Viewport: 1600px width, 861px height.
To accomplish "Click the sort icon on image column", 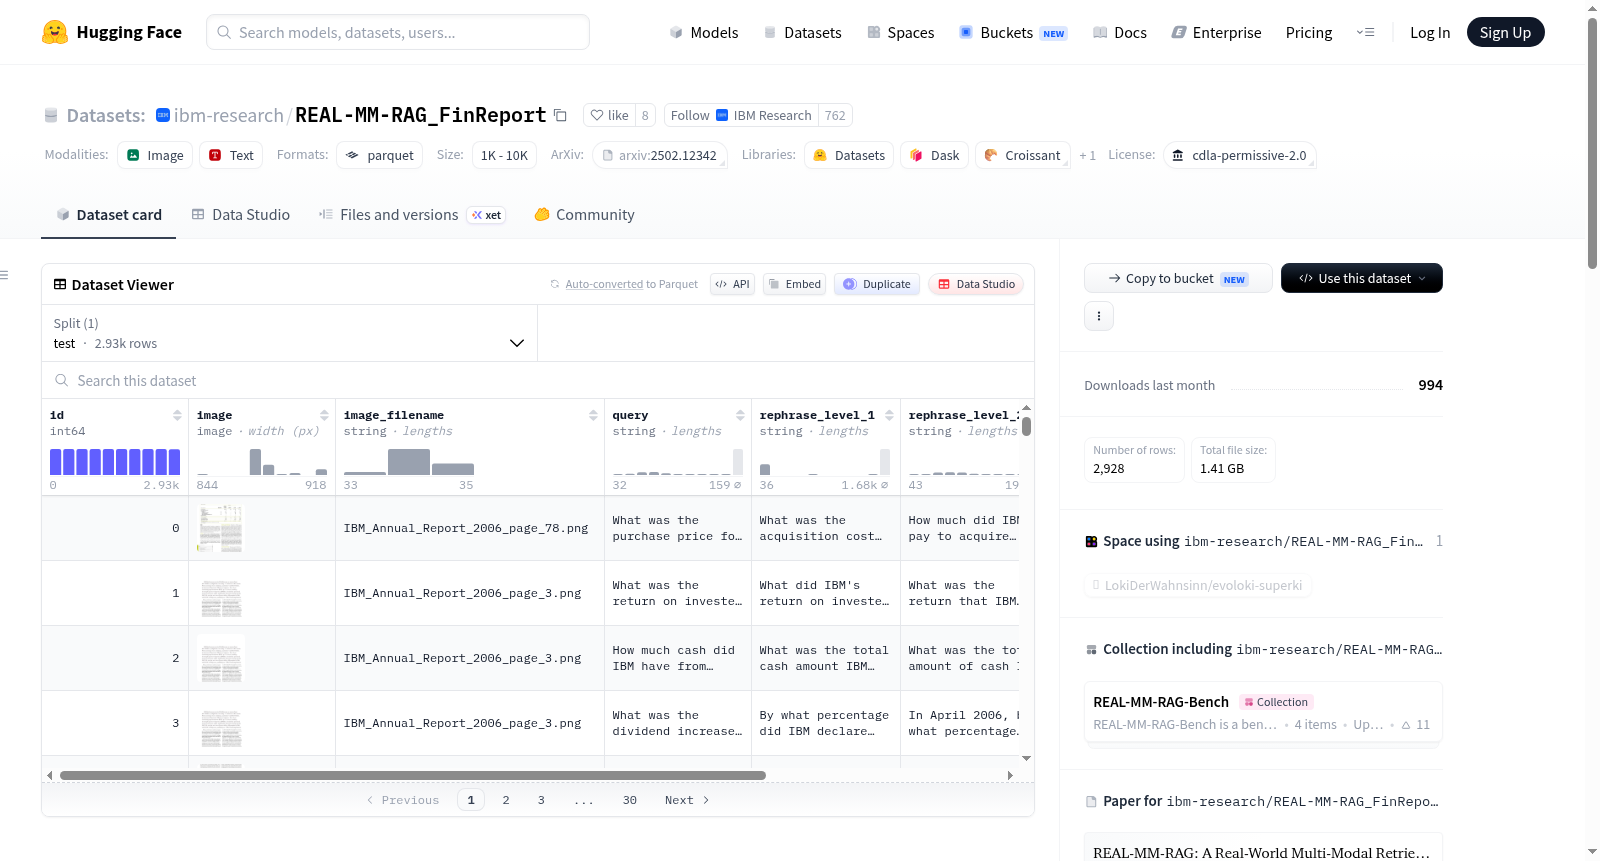I will point(324,415).
